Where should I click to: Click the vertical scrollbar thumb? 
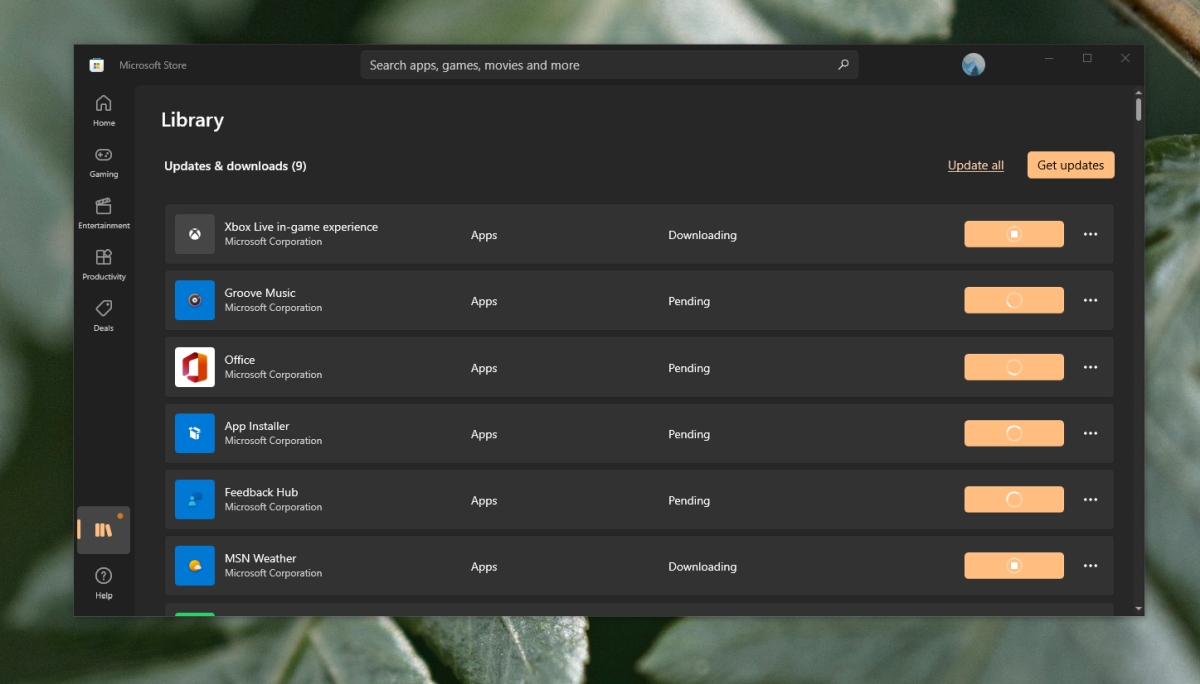click(1139, 108)
